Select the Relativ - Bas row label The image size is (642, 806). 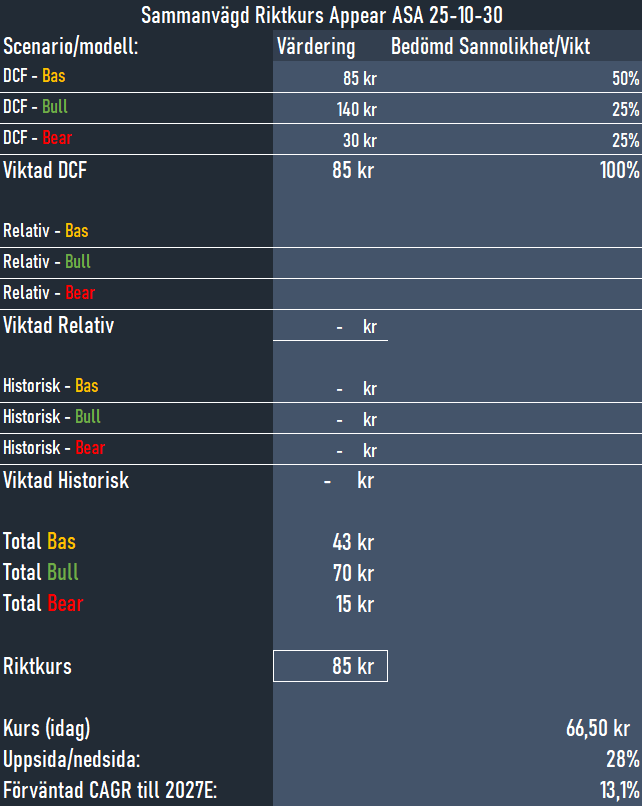[x=46, y=231]
